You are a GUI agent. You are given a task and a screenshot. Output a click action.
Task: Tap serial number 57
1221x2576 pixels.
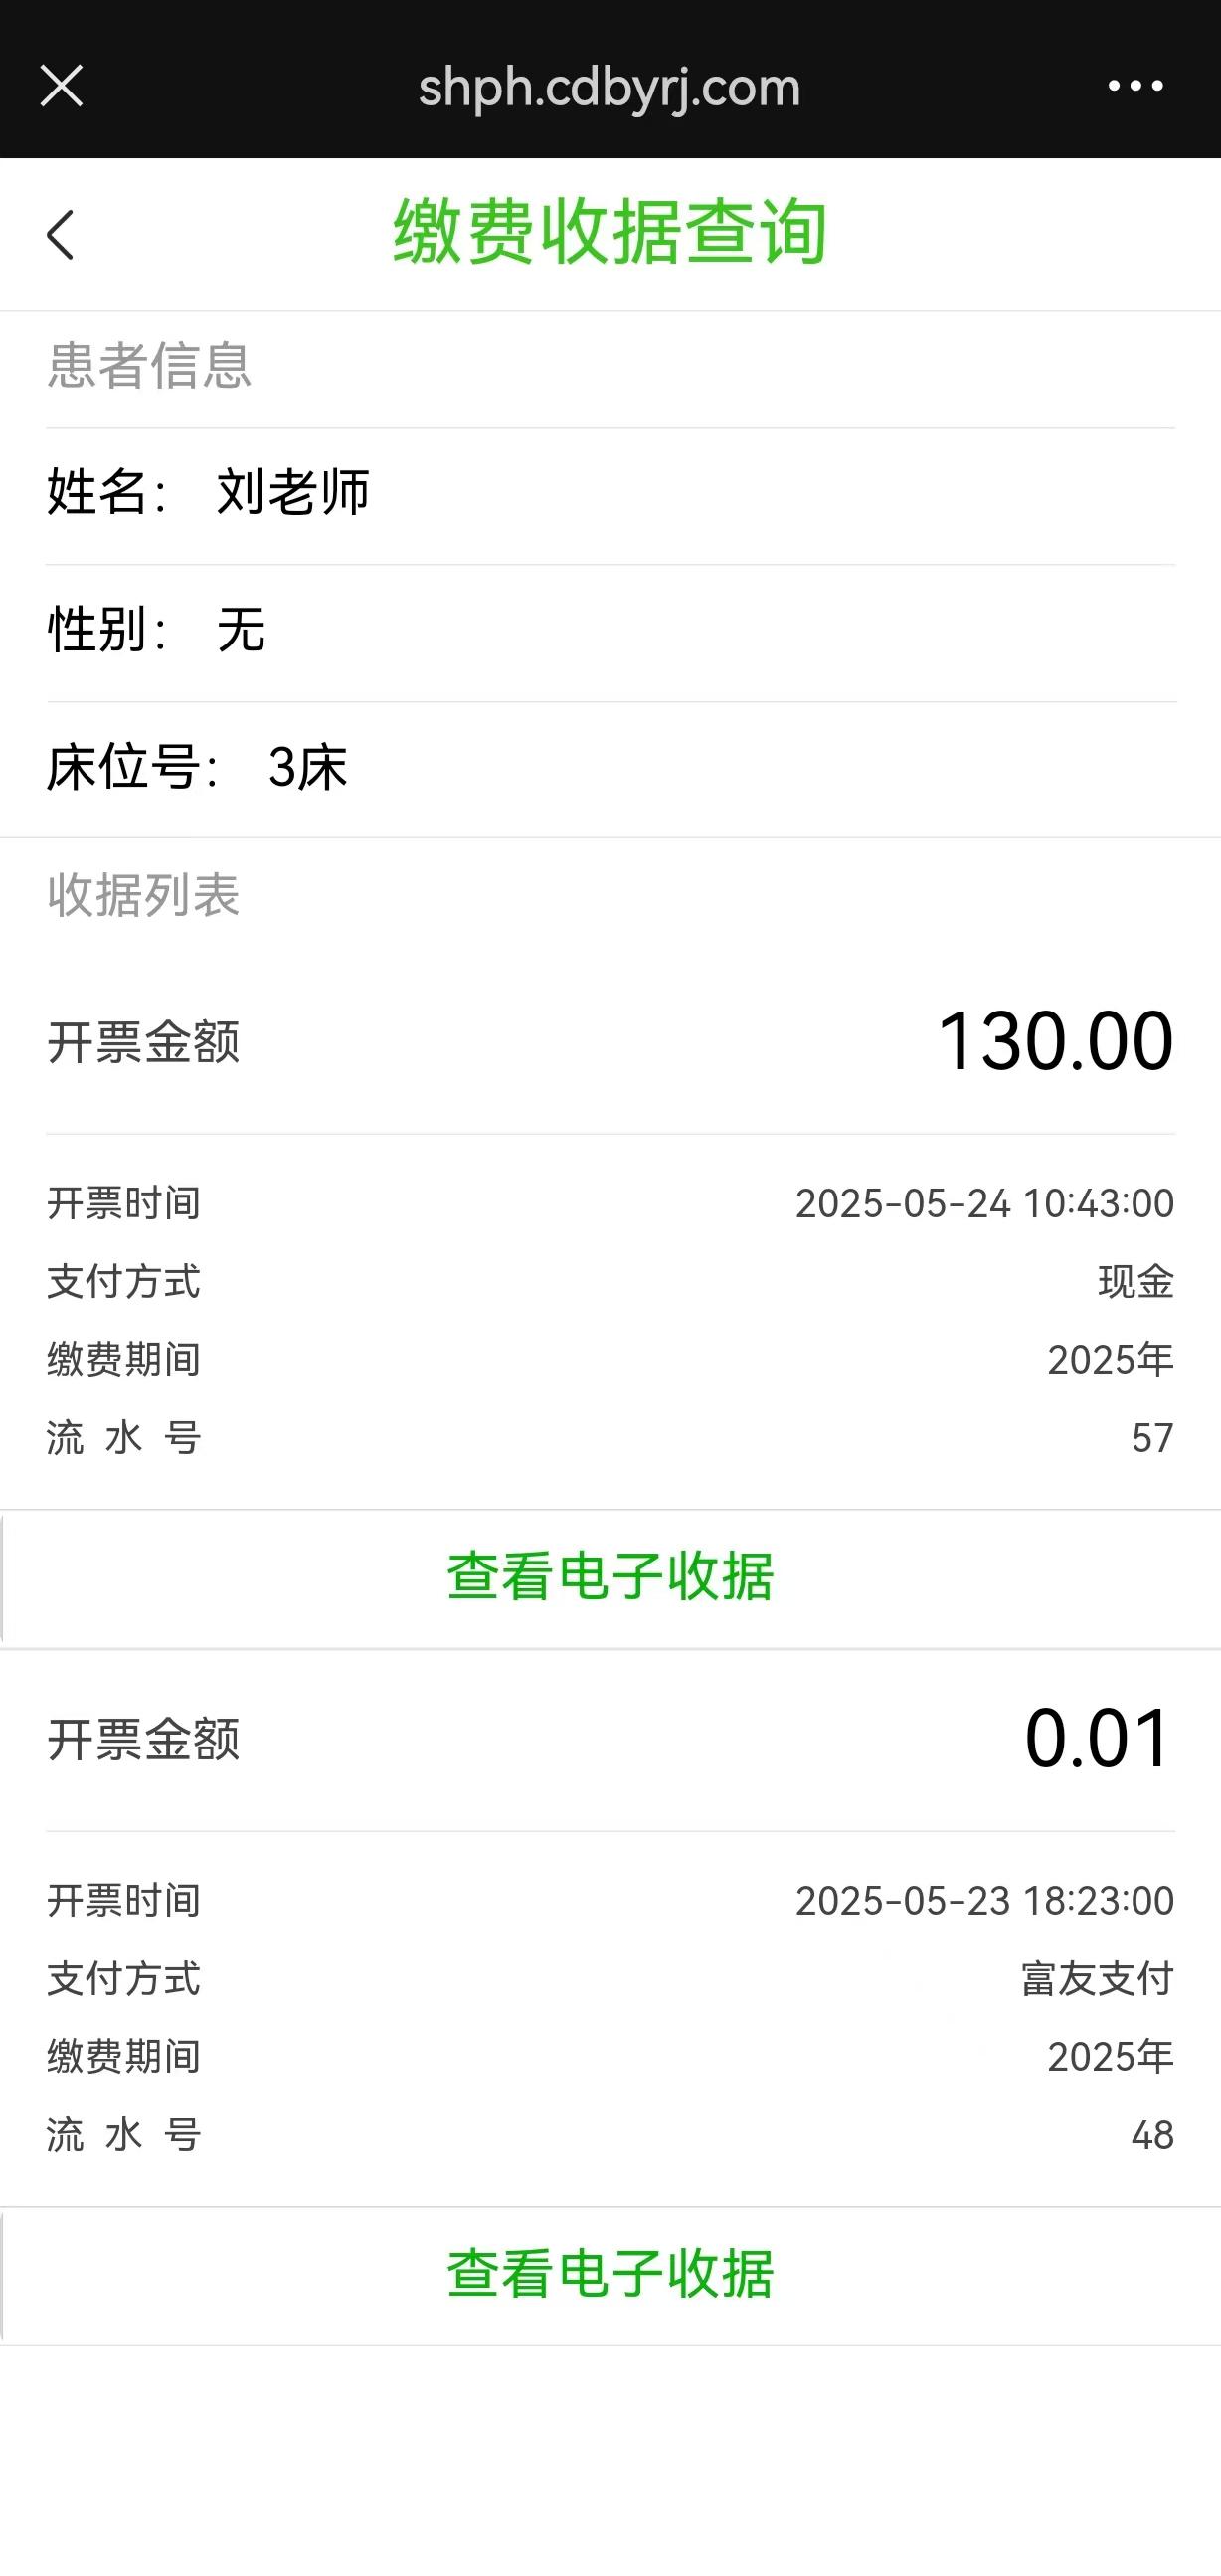(1152, 1438)
